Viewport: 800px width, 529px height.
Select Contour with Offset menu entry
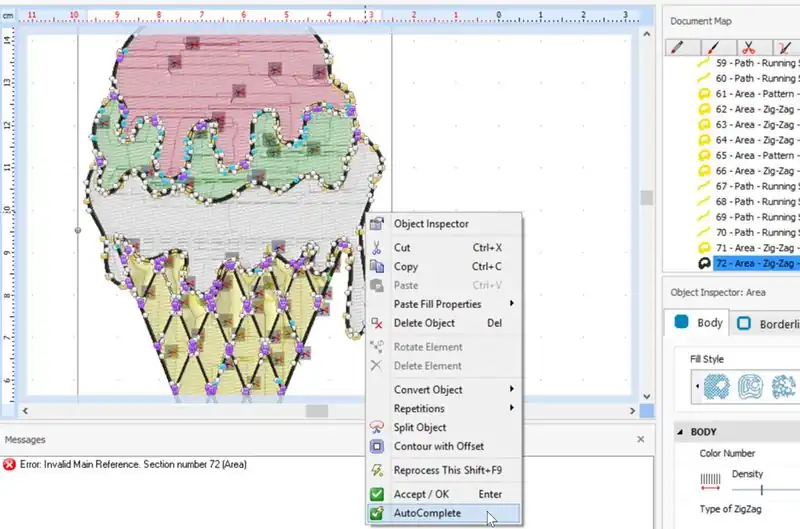coord(438,446)
